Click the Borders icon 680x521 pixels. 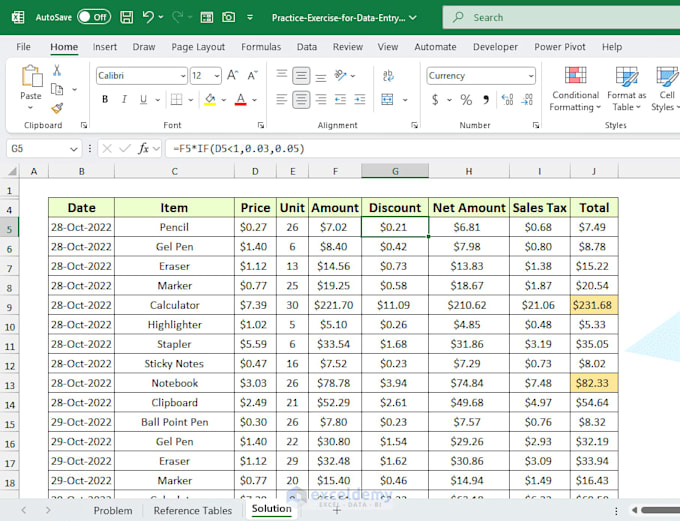(x=177, y=100)
